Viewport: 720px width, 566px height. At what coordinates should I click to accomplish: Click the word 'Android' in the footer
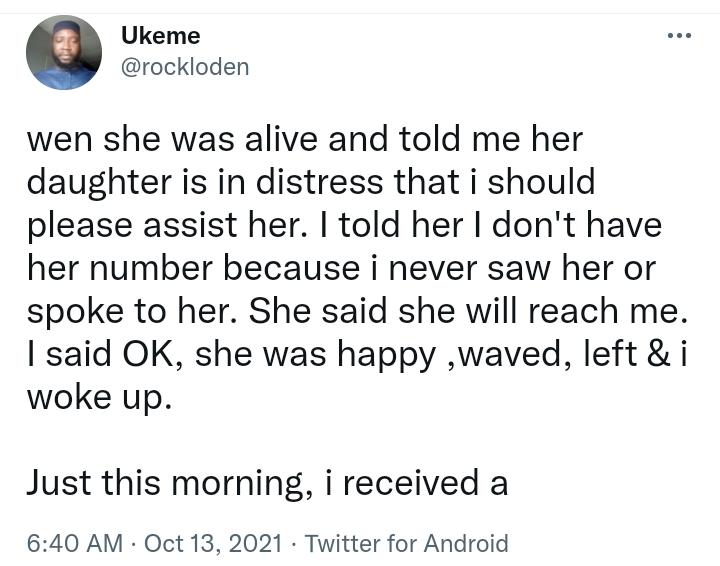[466, 543]
